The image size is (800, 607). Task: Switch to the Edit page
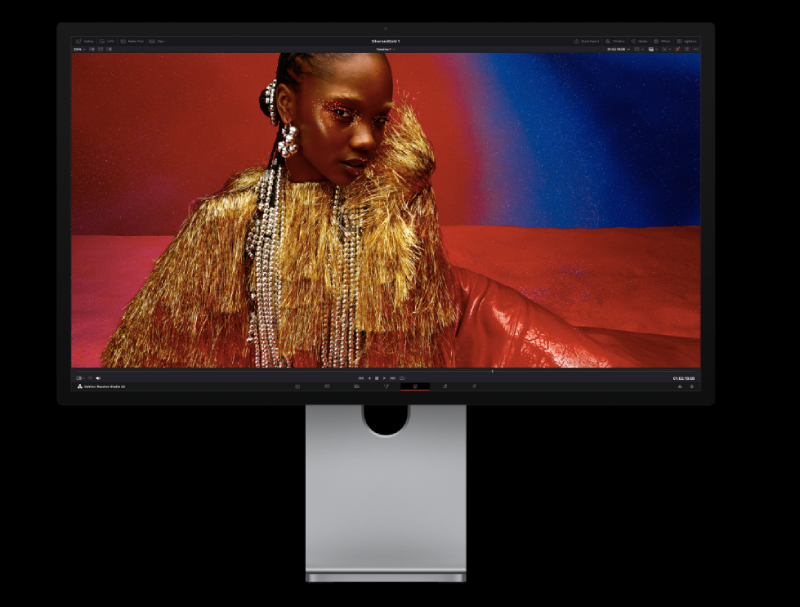click(x=356, y=386)
